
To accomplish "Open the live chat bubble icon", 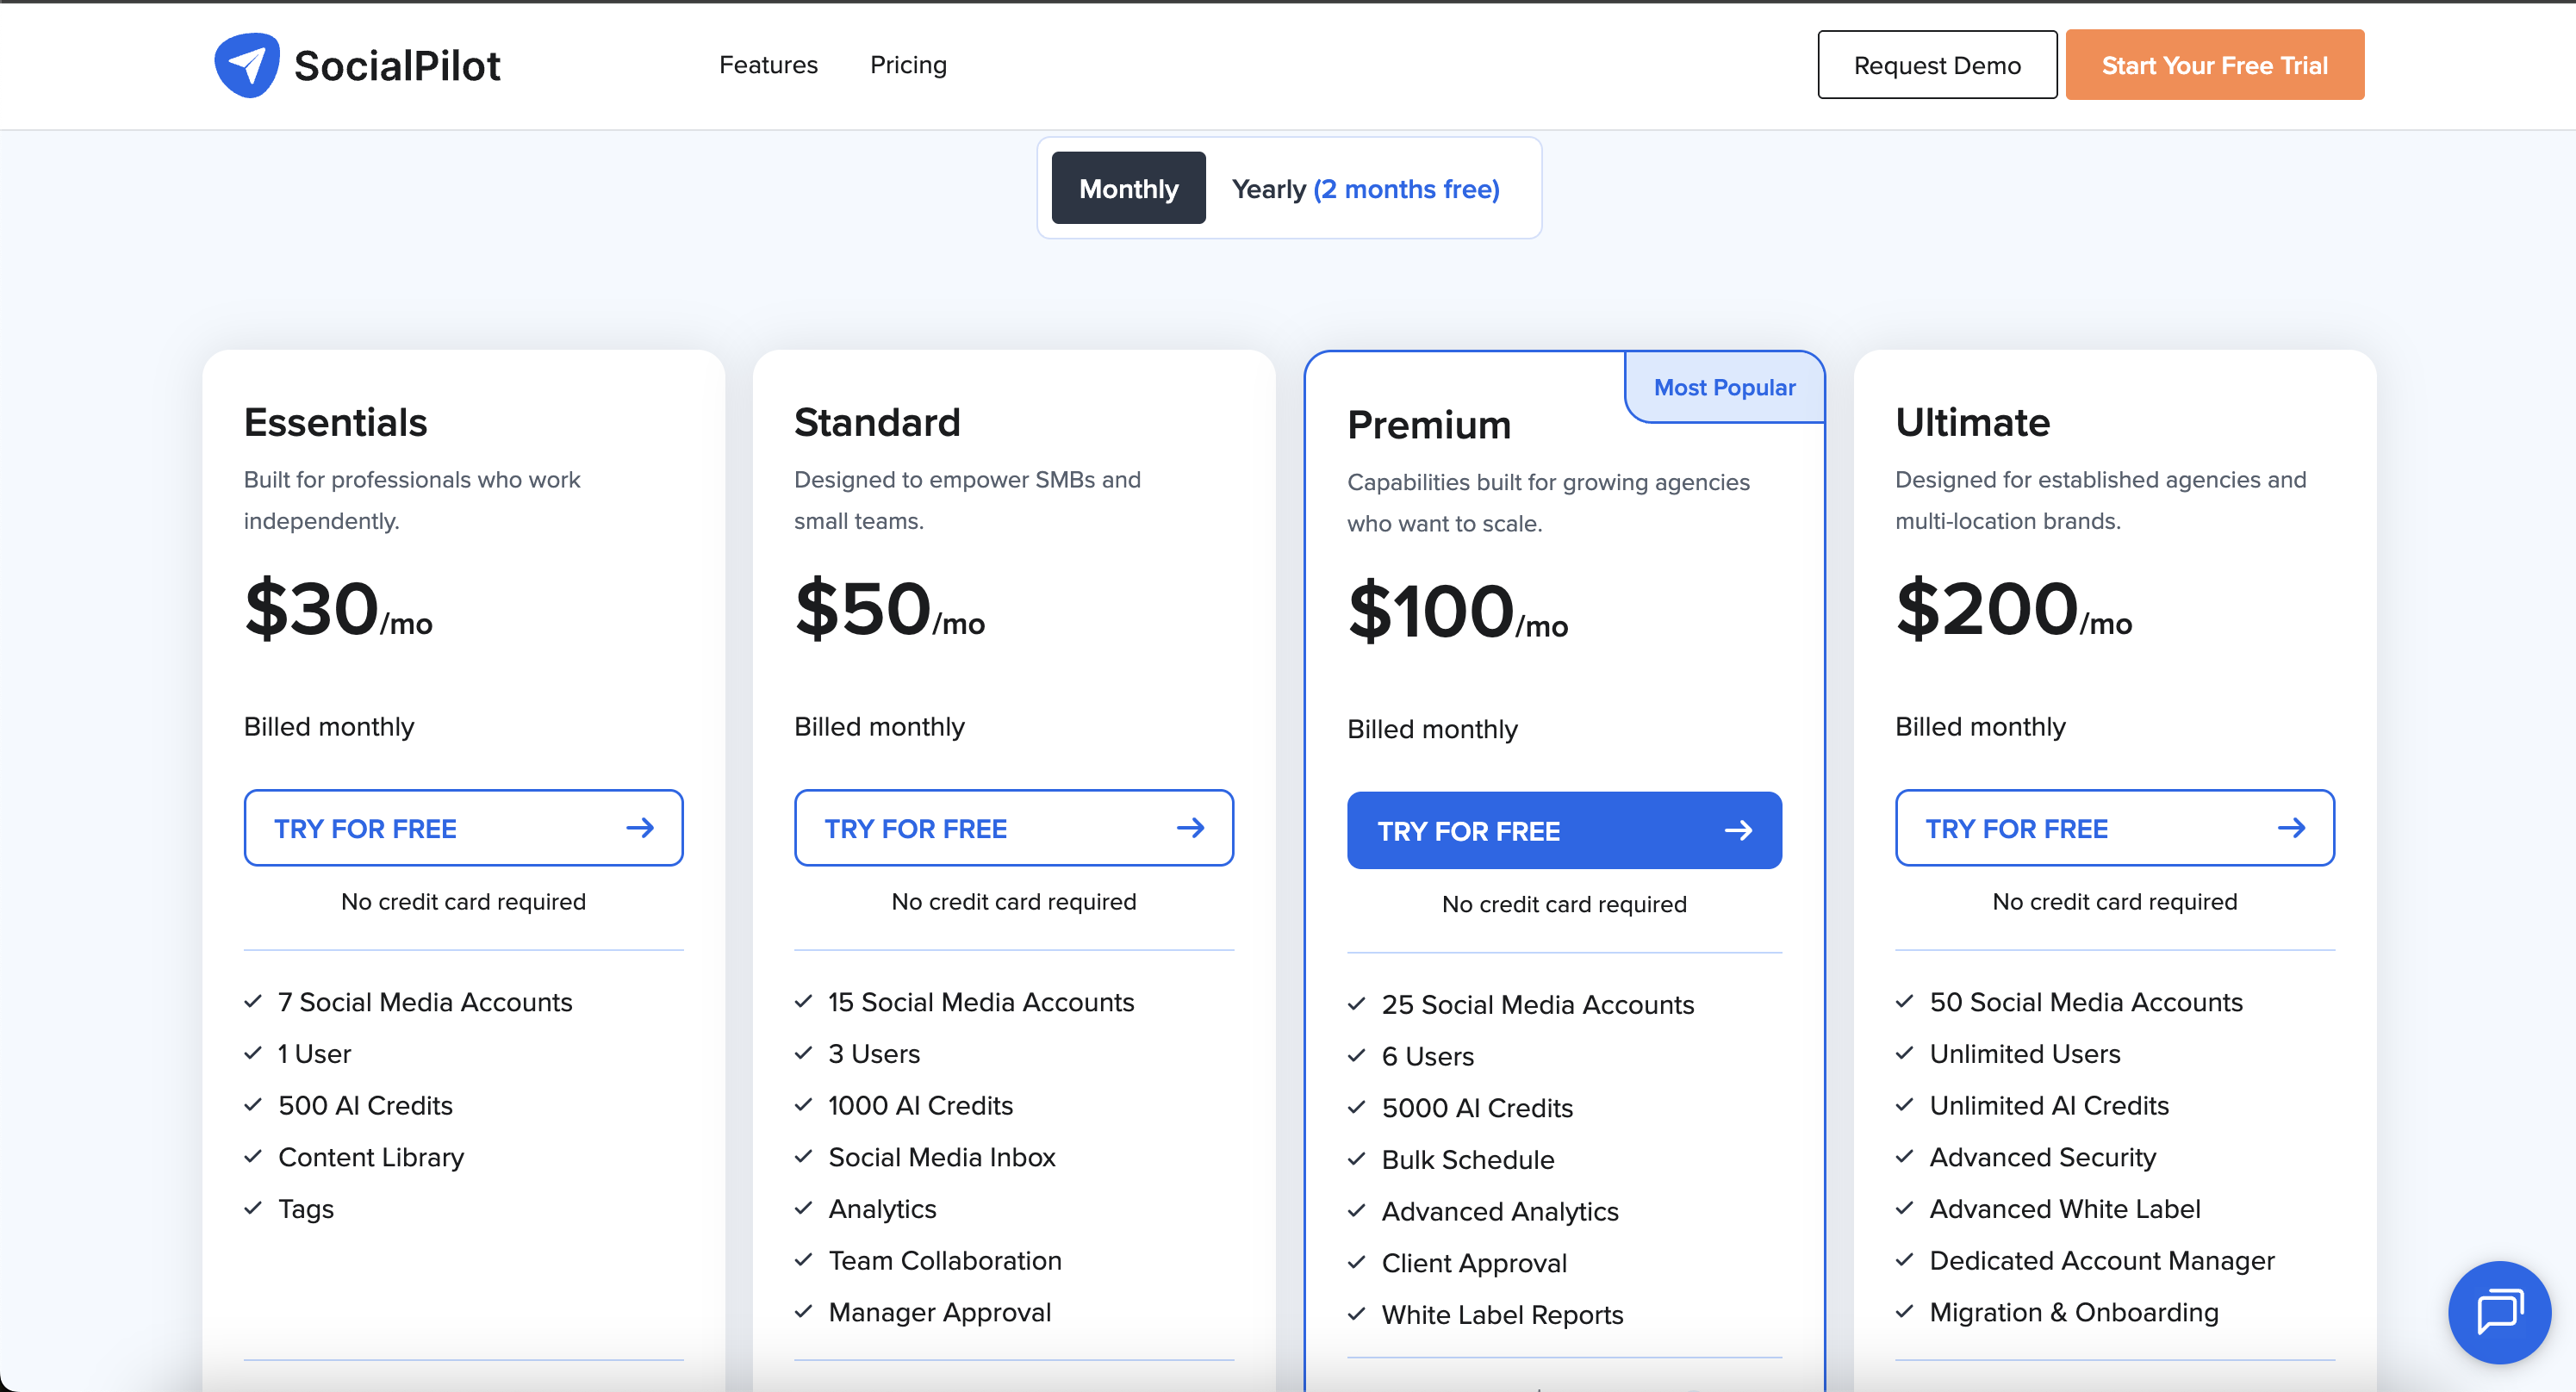I will [x=2499, y=1312].
